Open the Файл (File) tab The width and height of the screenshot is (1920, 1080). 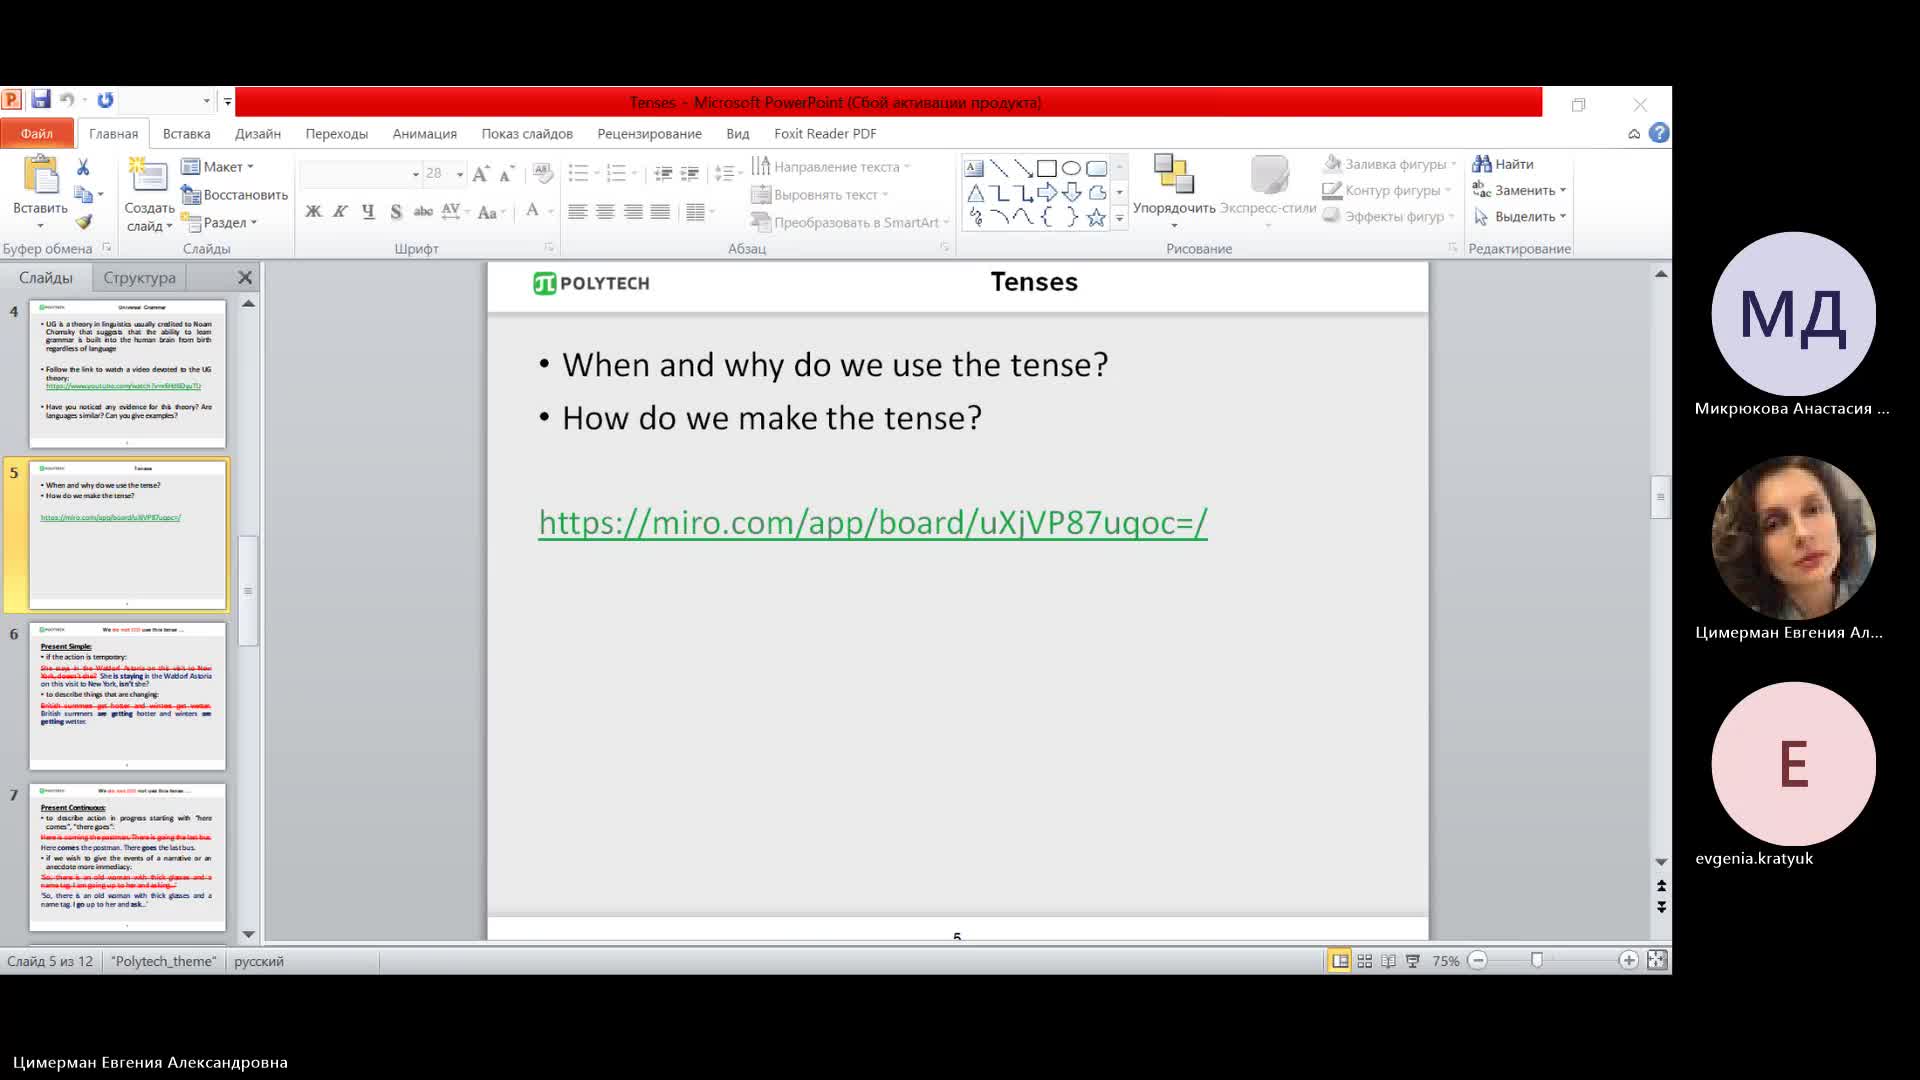(x=37, y=133)
